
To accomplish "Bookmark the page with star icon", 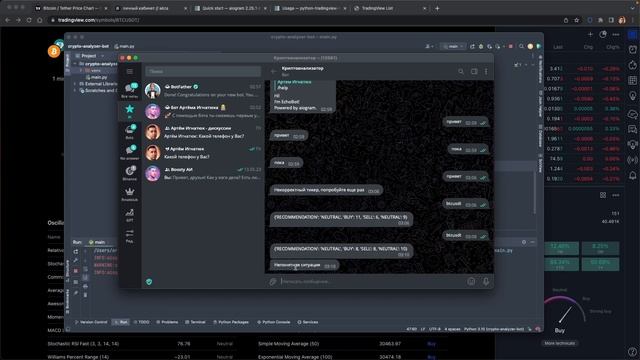I will click(x=576, y=20).
